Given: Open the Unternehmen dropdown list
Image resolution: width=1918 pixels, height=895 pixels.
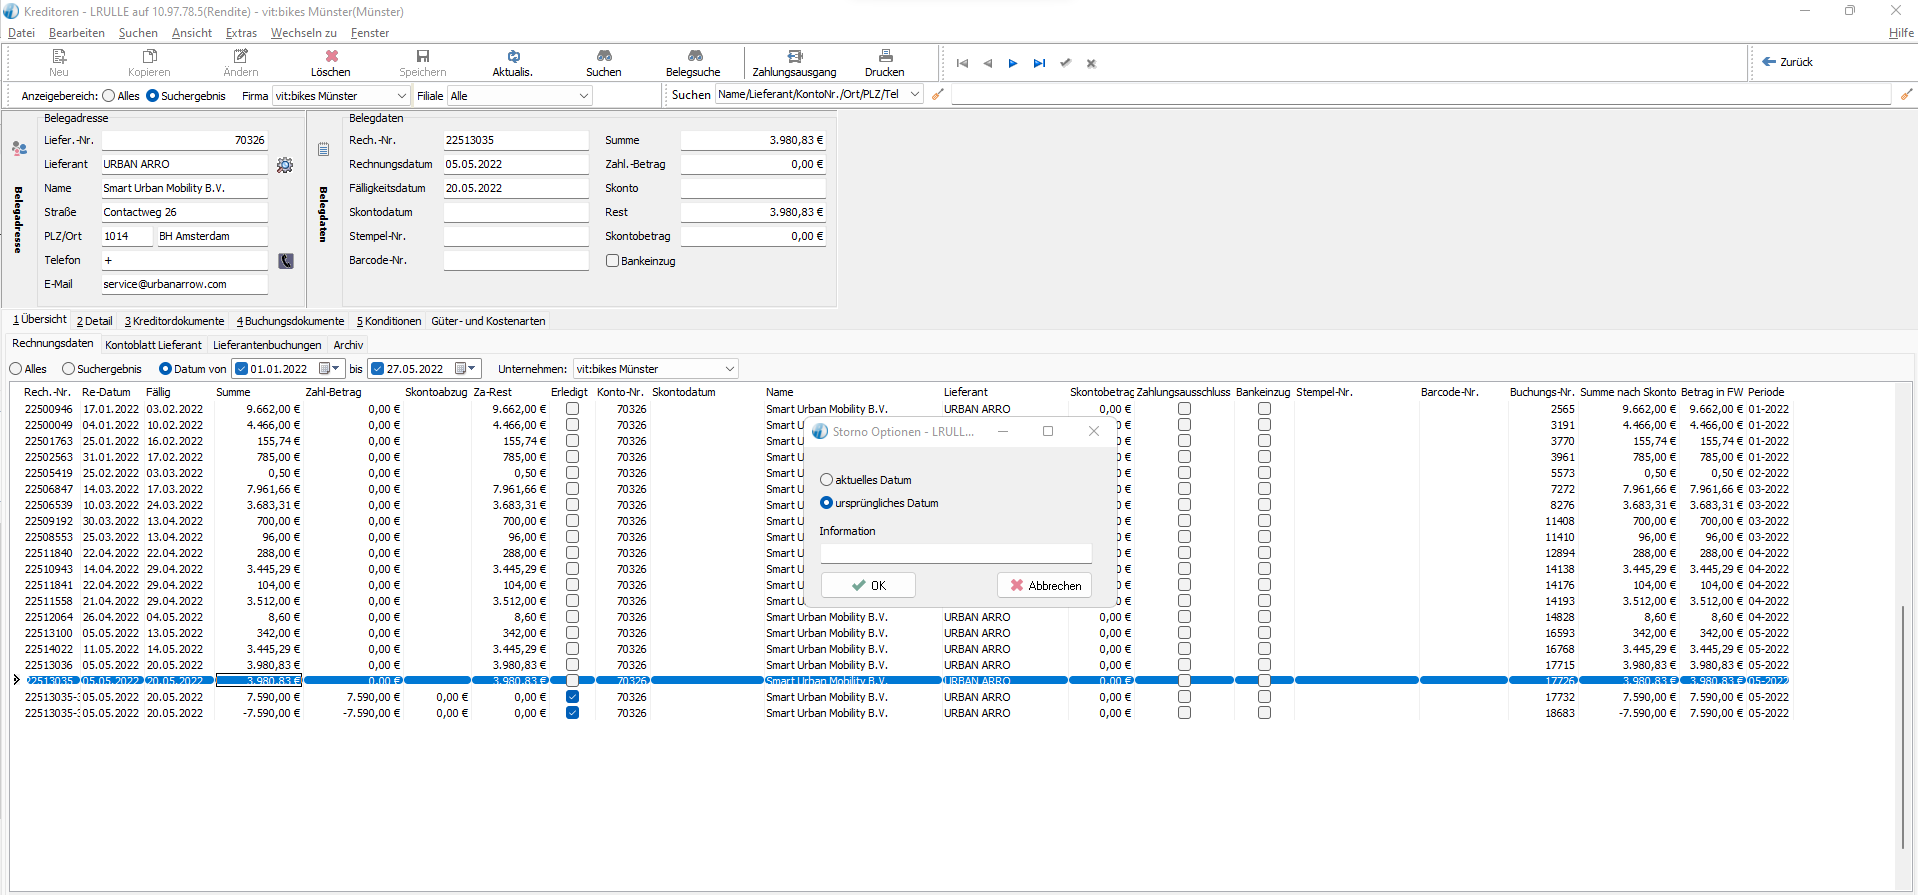Looking at the screenshot, I should [x=729, y=369].
